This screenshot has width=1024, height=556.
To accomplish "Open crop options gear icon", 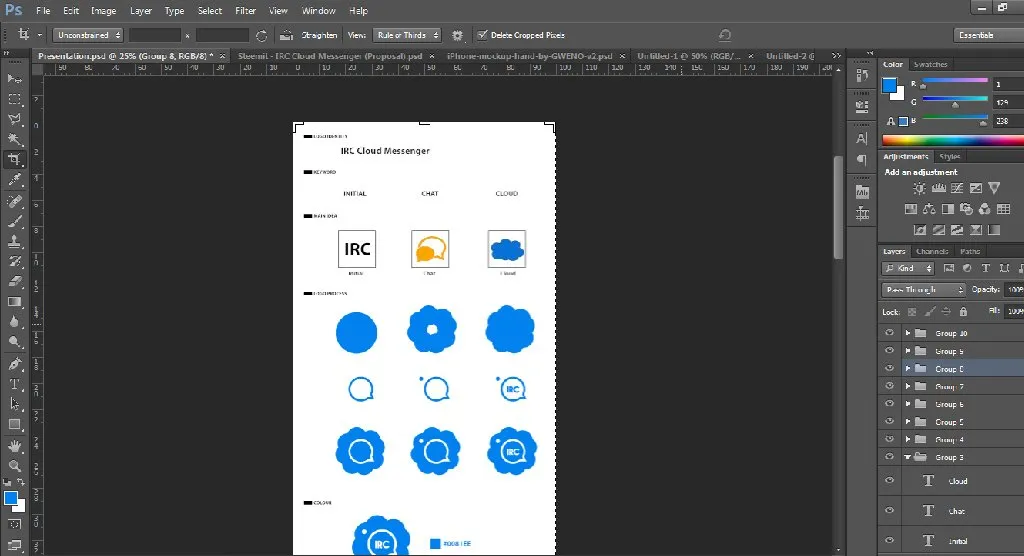I will coord(457,35).
